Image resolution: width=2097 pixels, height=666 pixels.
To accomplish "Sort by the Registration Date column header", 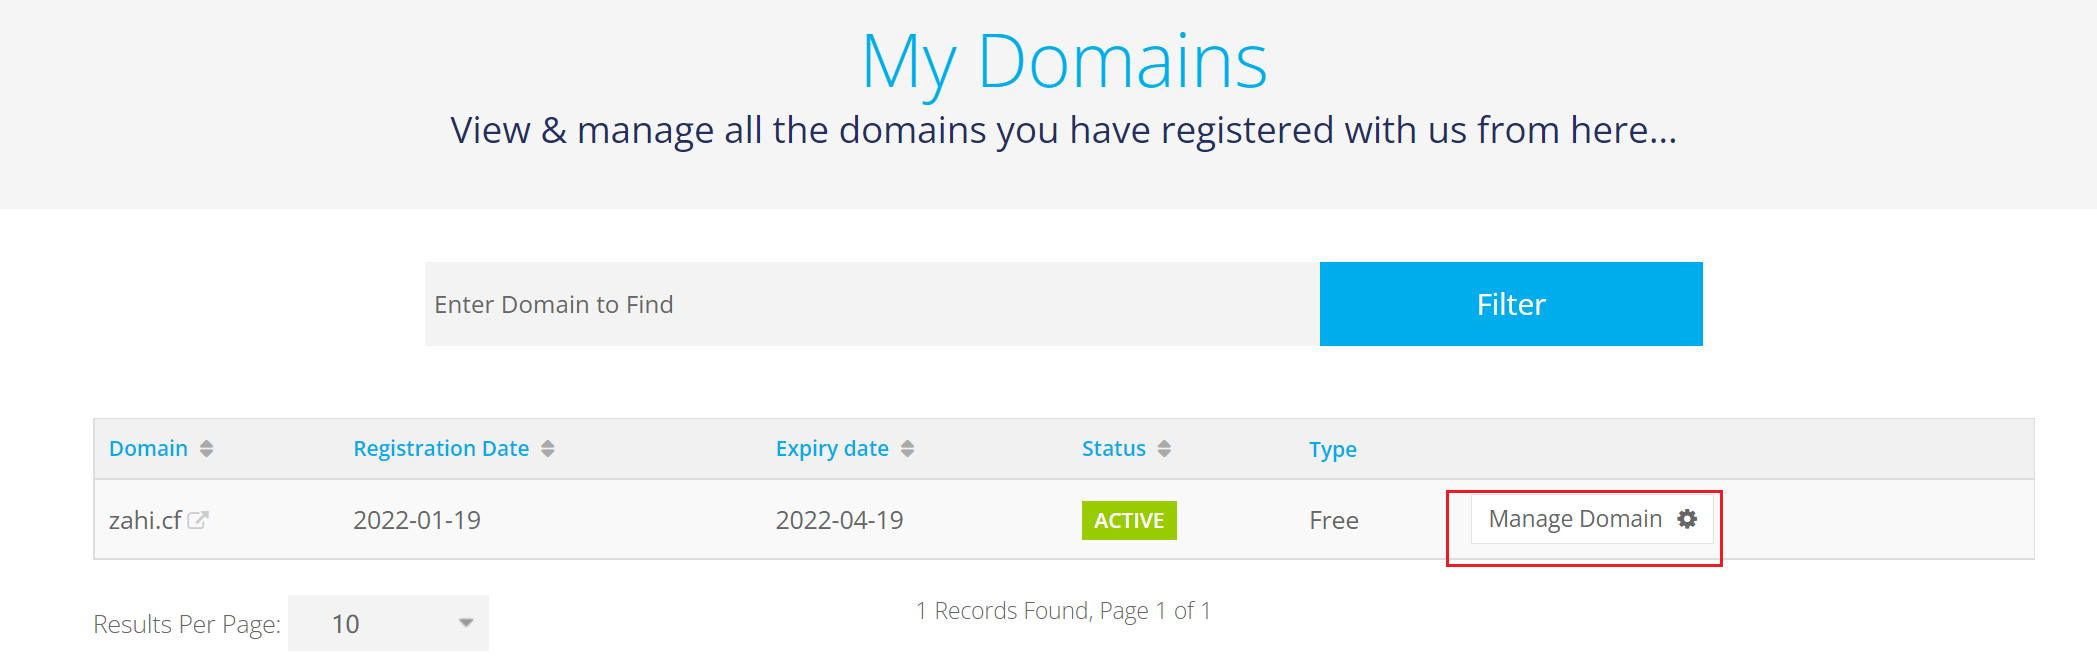I will point(441,449).
